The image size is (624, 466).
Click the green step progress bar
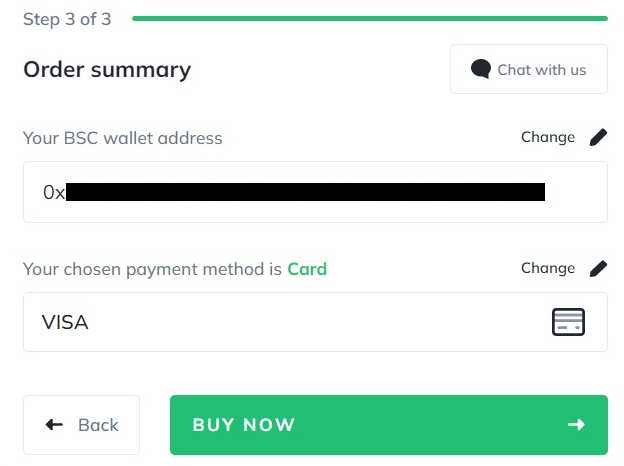tap(370, 18)
